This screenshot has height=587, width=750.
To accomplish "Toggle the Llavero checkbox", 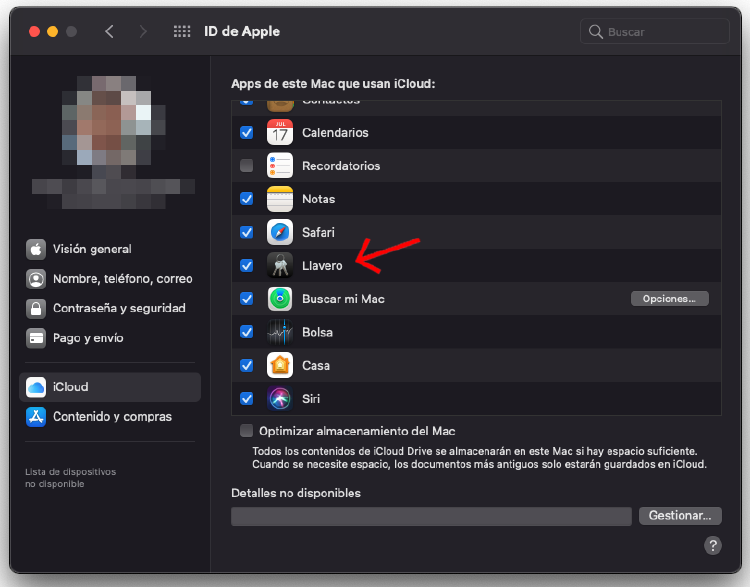I will pyautogui.click(x=246, y=265).
